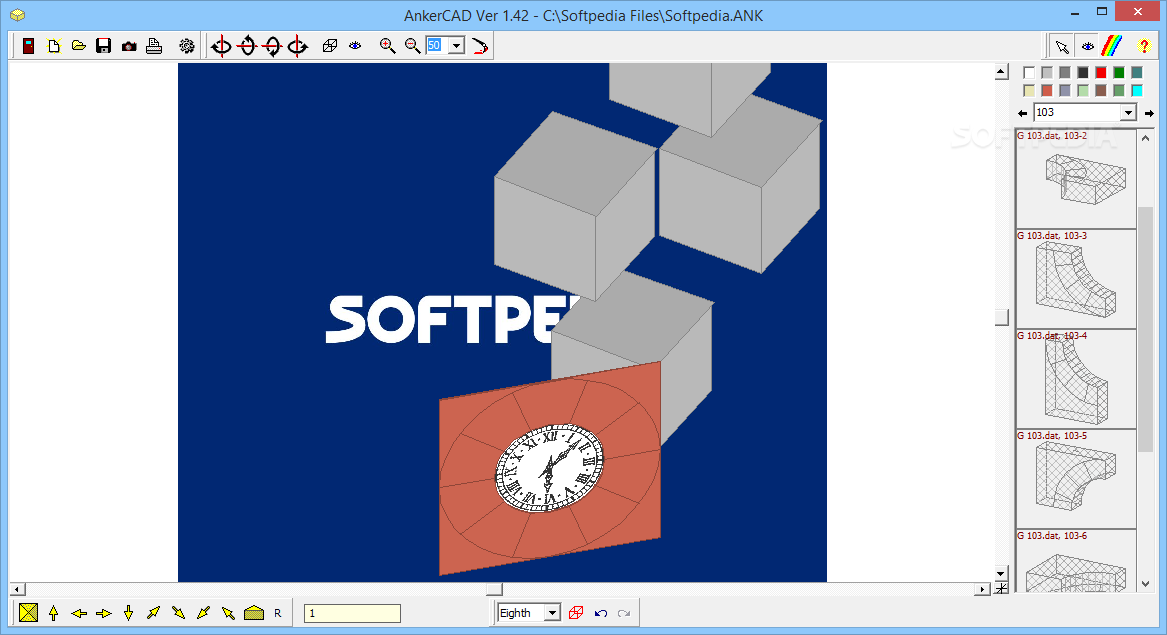Click the canvas vertical scroll up arrow
1167x635 pixels.
point(1001,72)
